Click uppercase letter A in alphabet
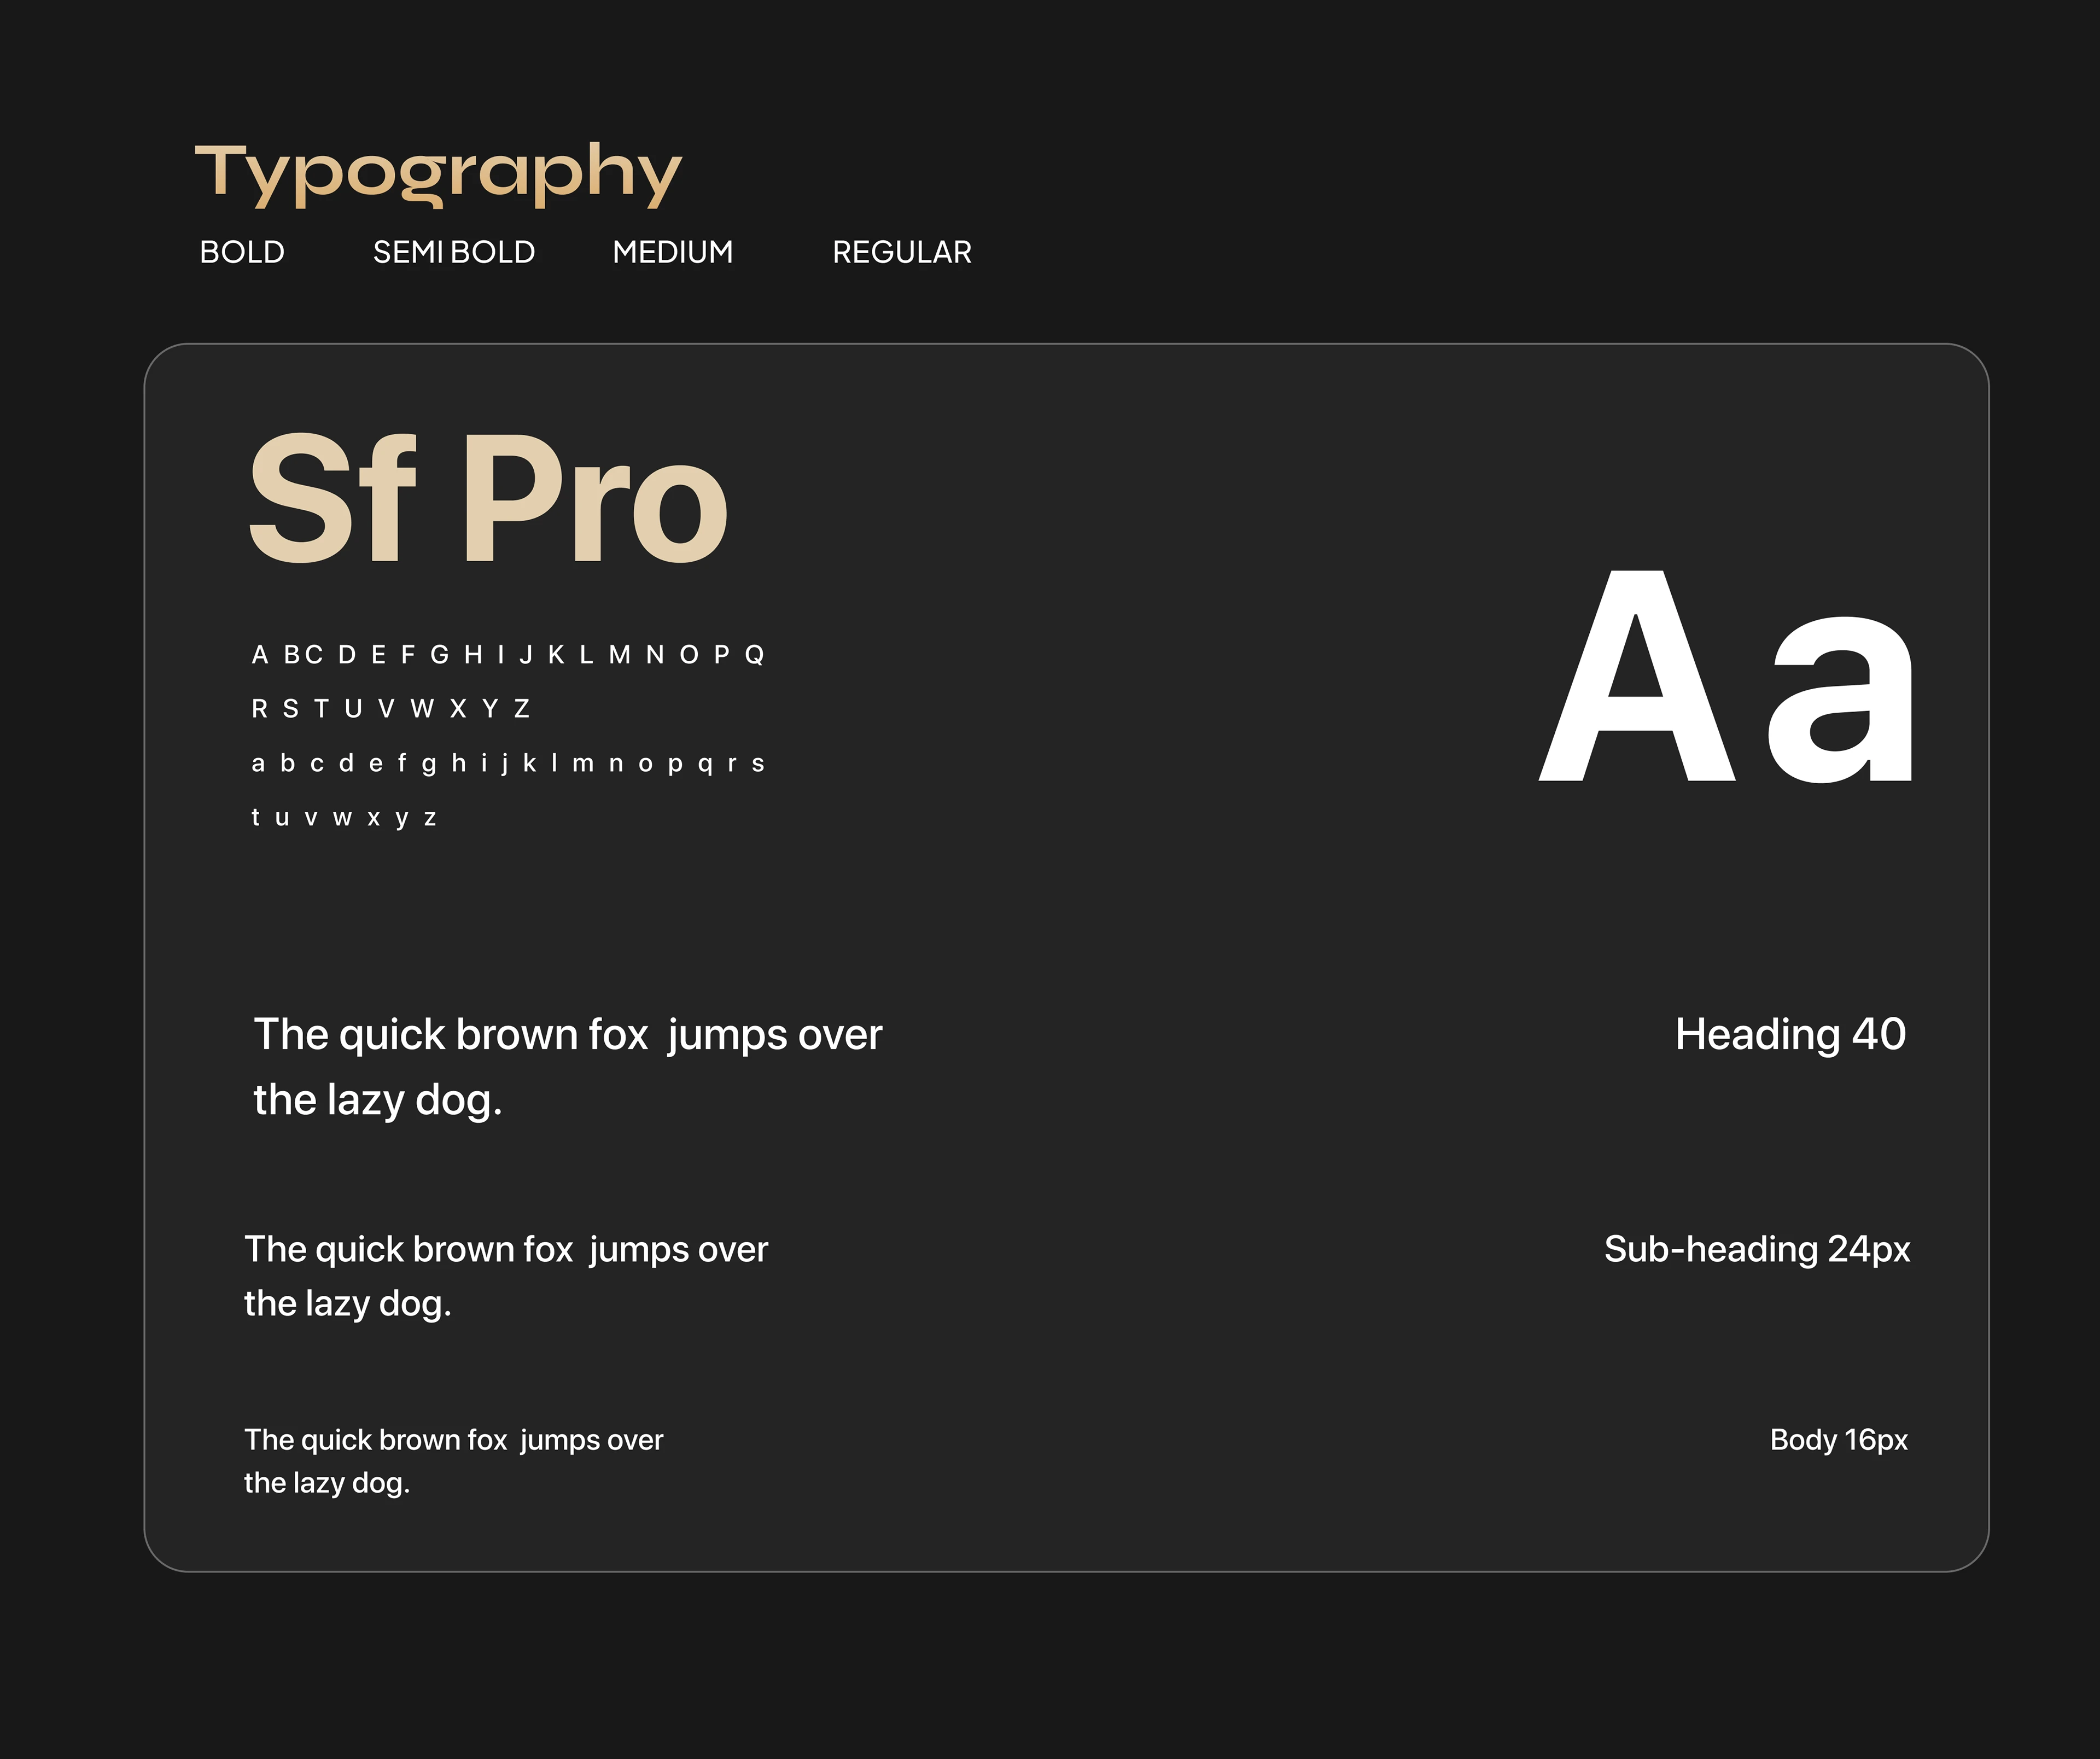The width and height of the screenshot is (2100, 1759). tap(260, 655)
